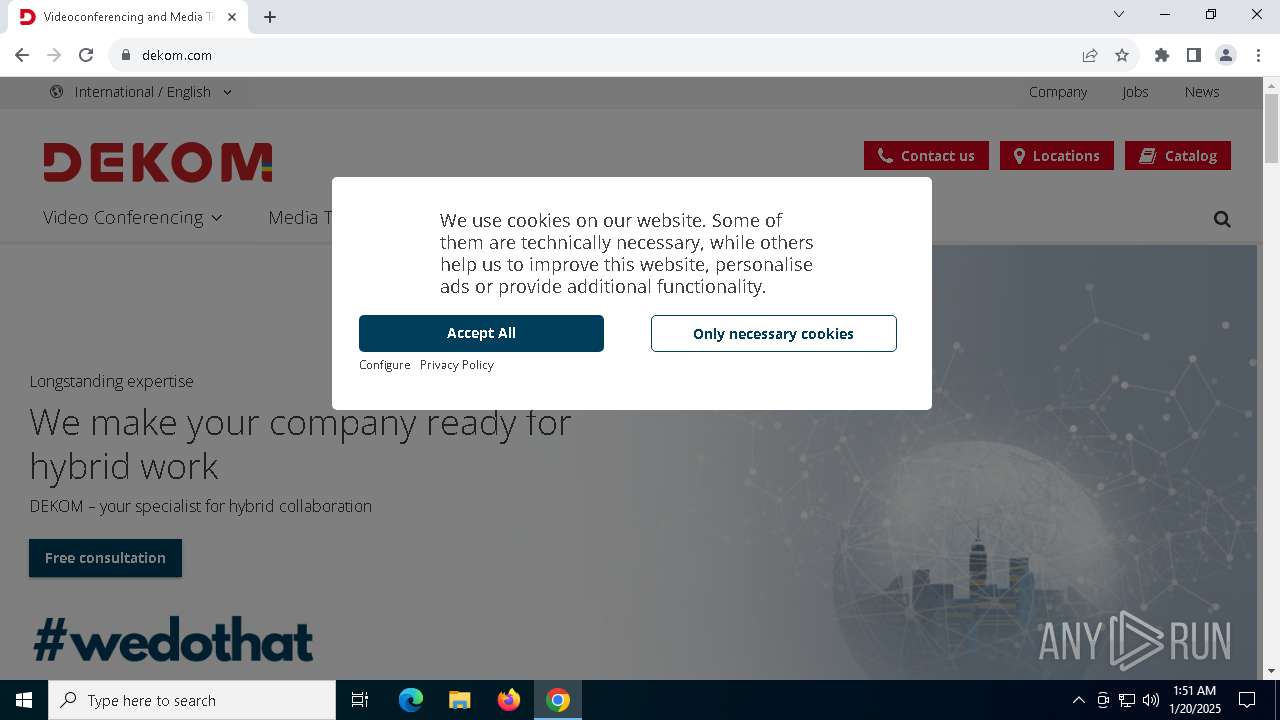Open the Chrome extensions puzzle icon
Image resolution: width=1280 pixels, height=720 pixels.
pos(1162,55)
